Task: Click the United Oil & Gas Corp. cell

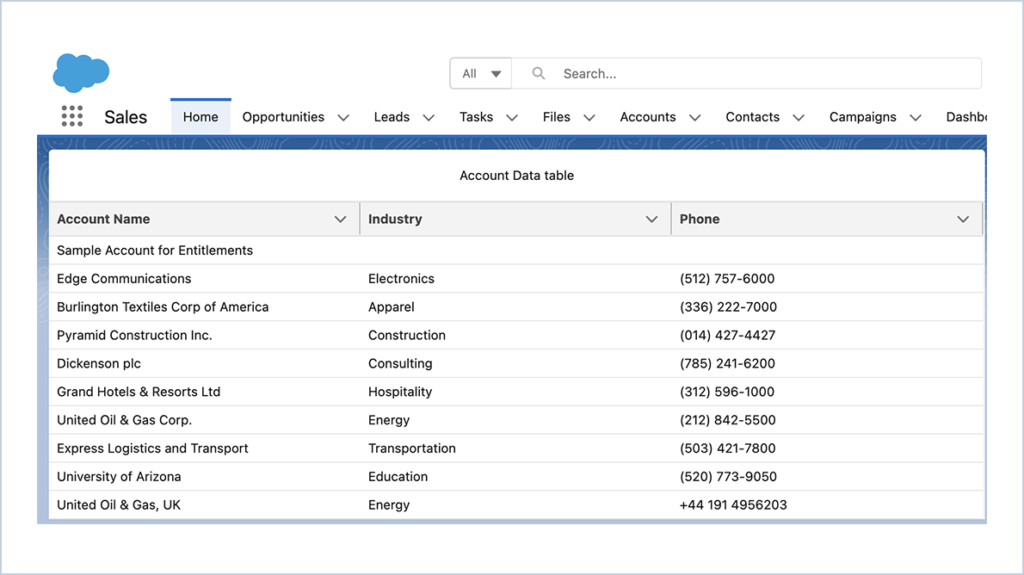Action: click(124, 420)
